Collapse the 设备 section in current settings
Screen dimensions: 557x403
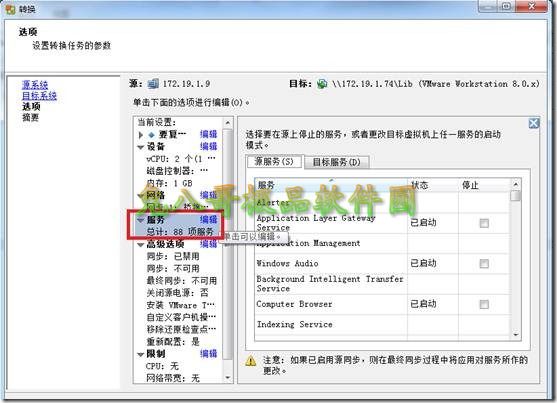point(141,147)
